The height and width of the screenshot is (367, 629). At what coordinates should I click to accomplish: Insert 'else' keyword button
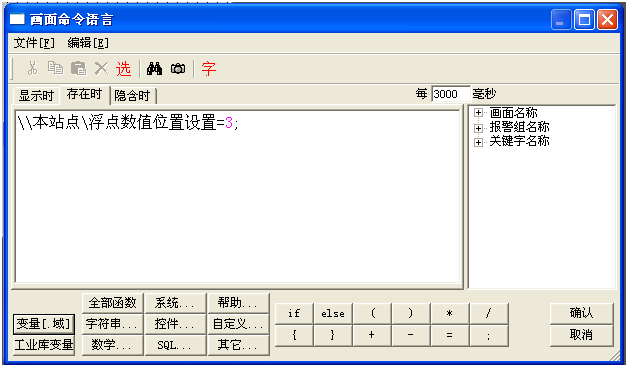tap(333, 313)
